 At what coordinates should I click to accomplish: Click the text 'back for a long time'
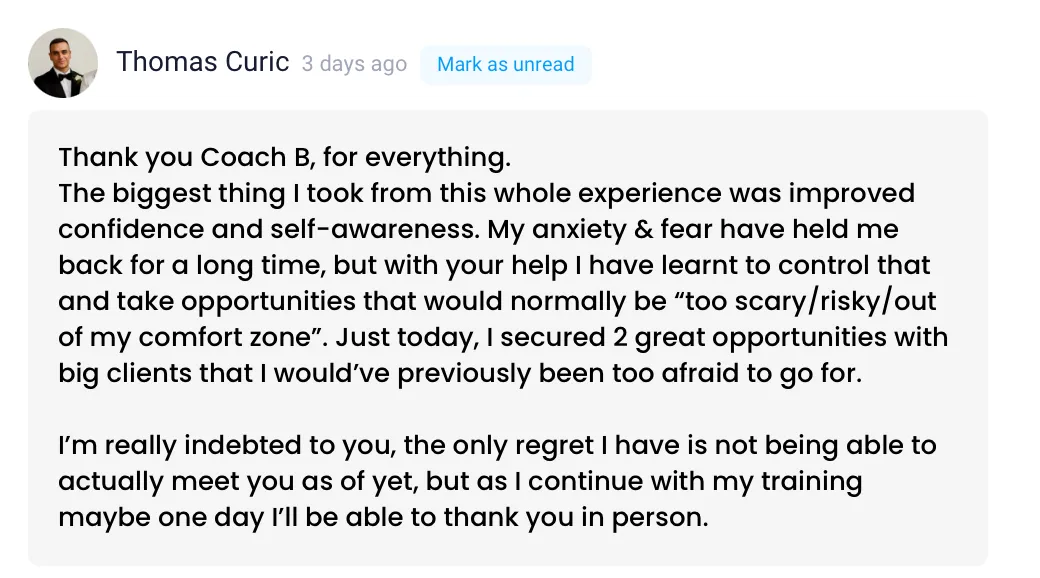(x=191, y=265)
